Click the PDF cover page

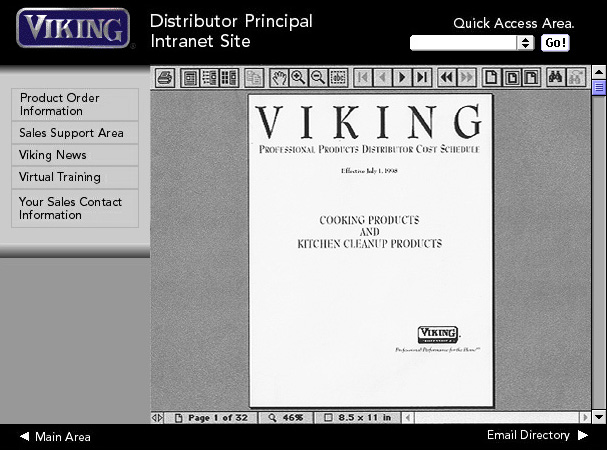point(370,251)
